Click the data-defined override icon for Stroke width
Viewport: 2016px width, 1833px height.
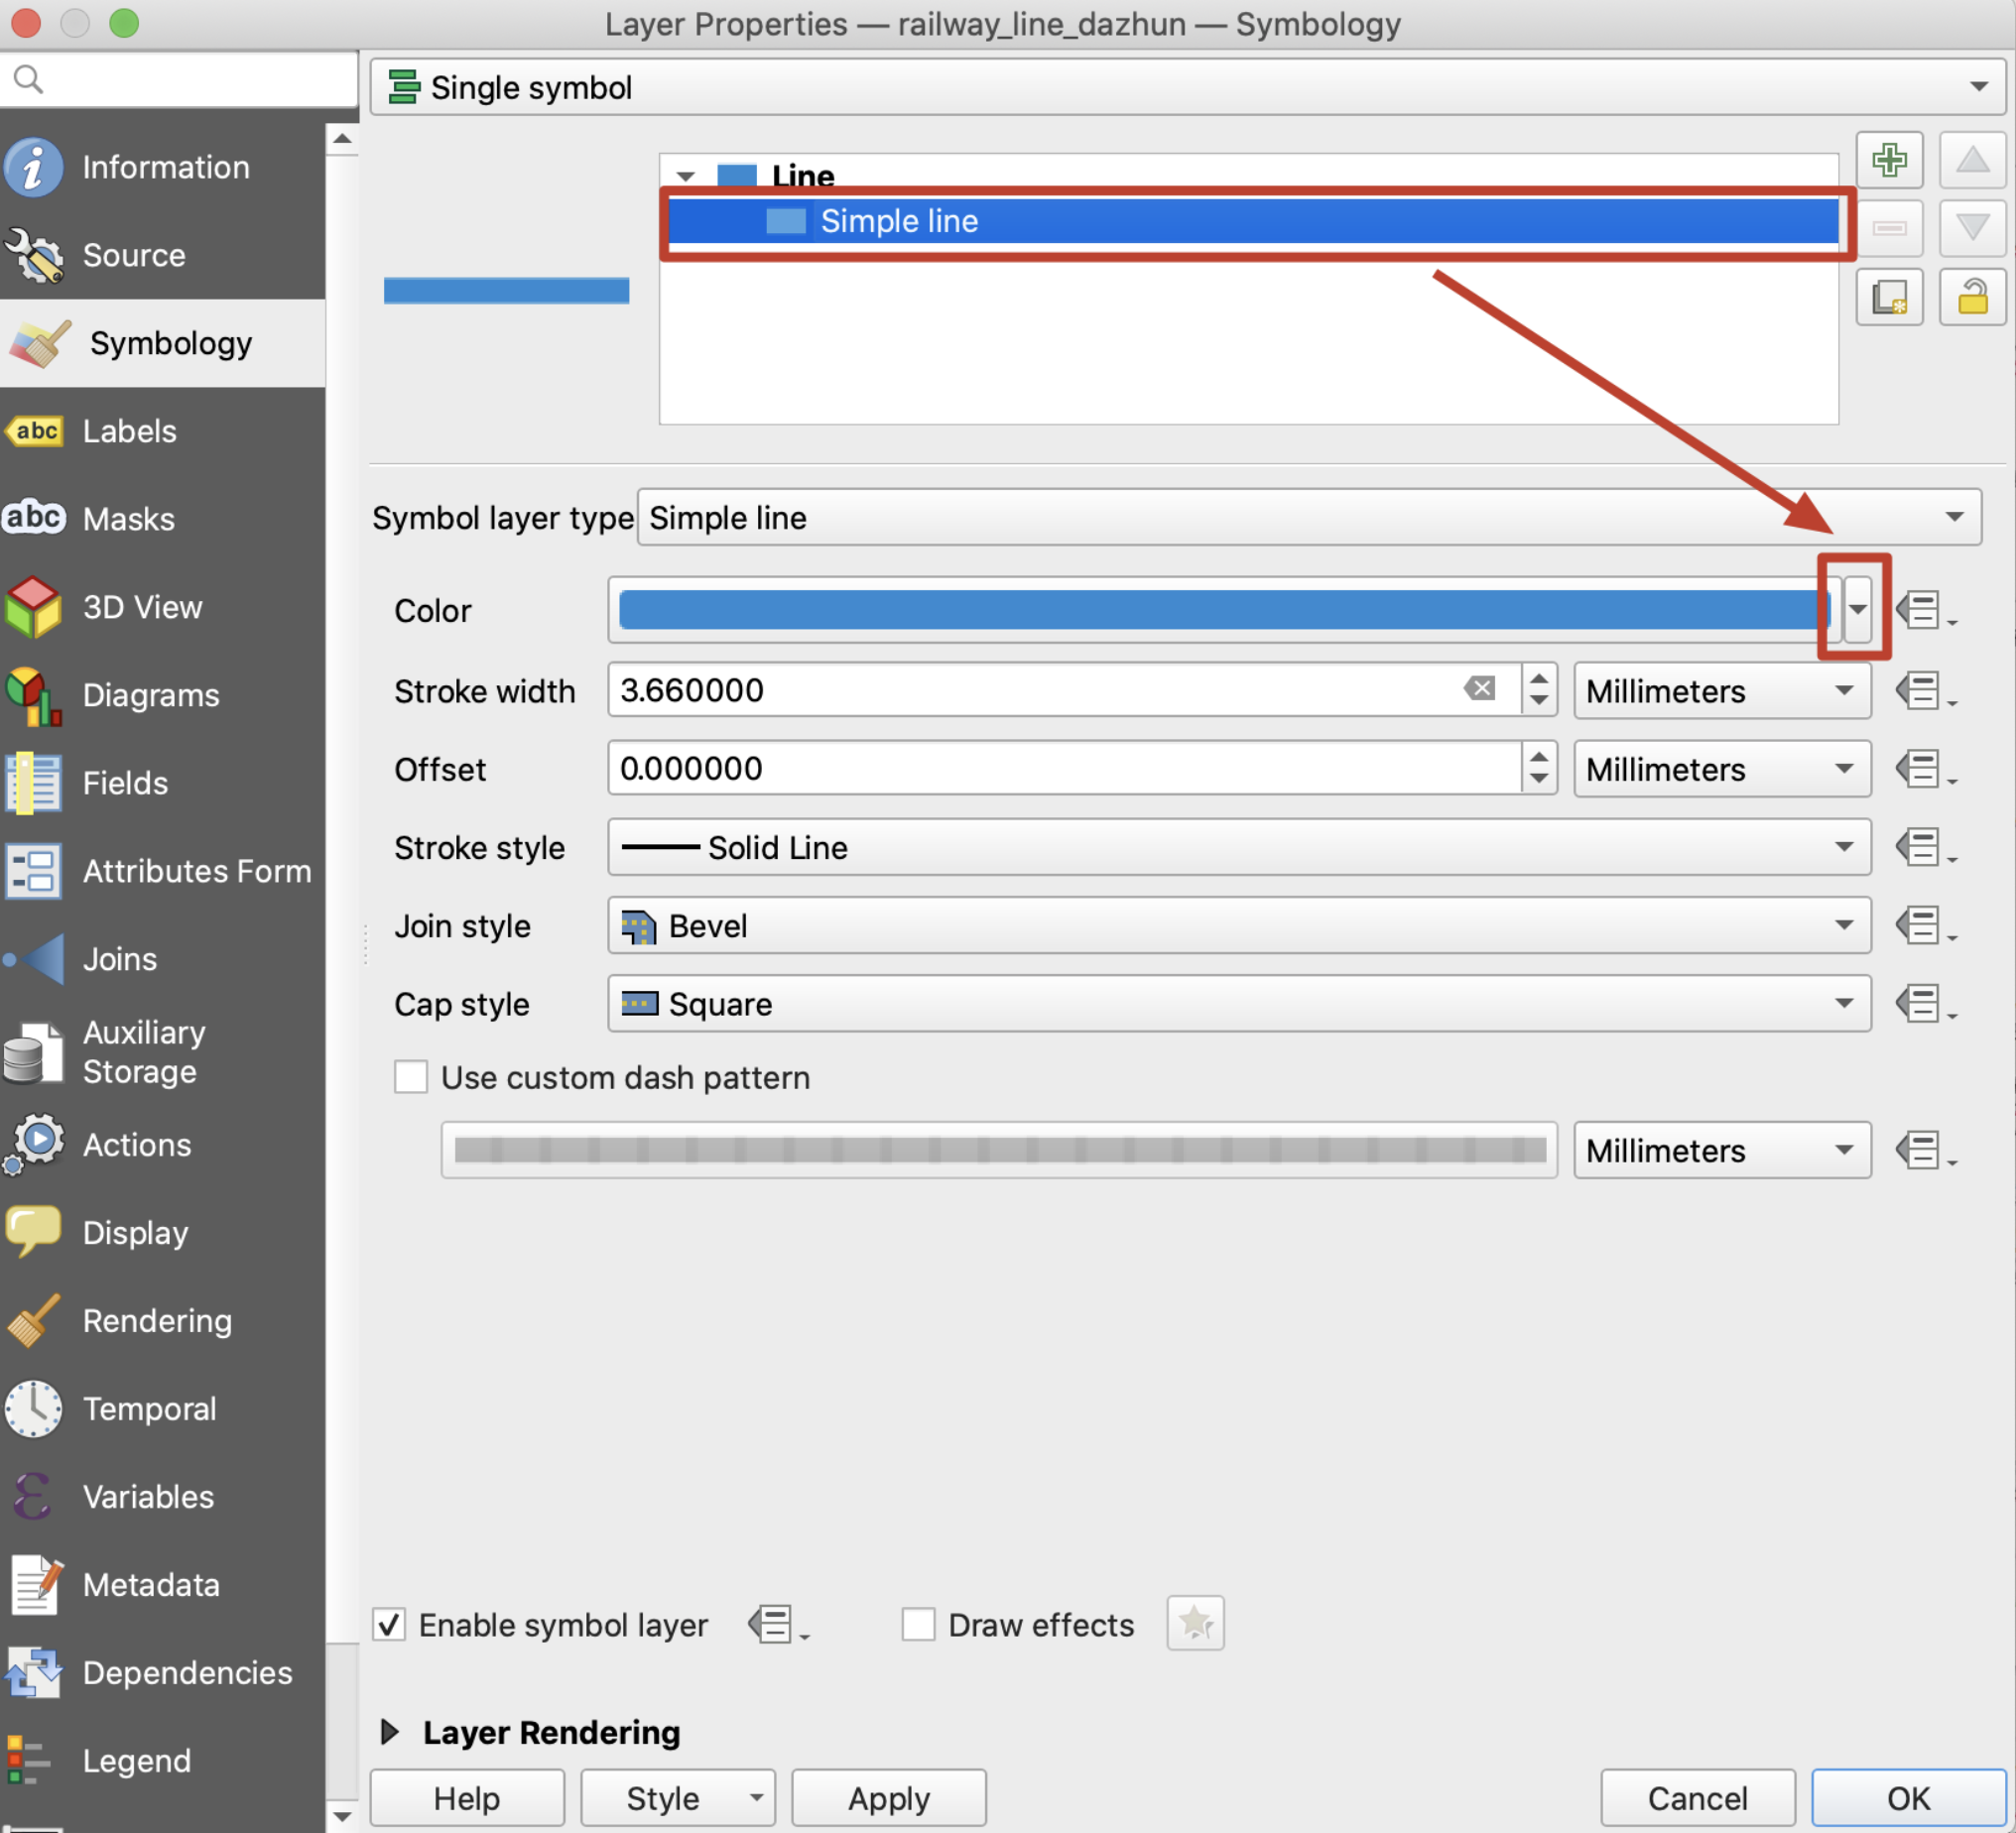point(1920,690)
